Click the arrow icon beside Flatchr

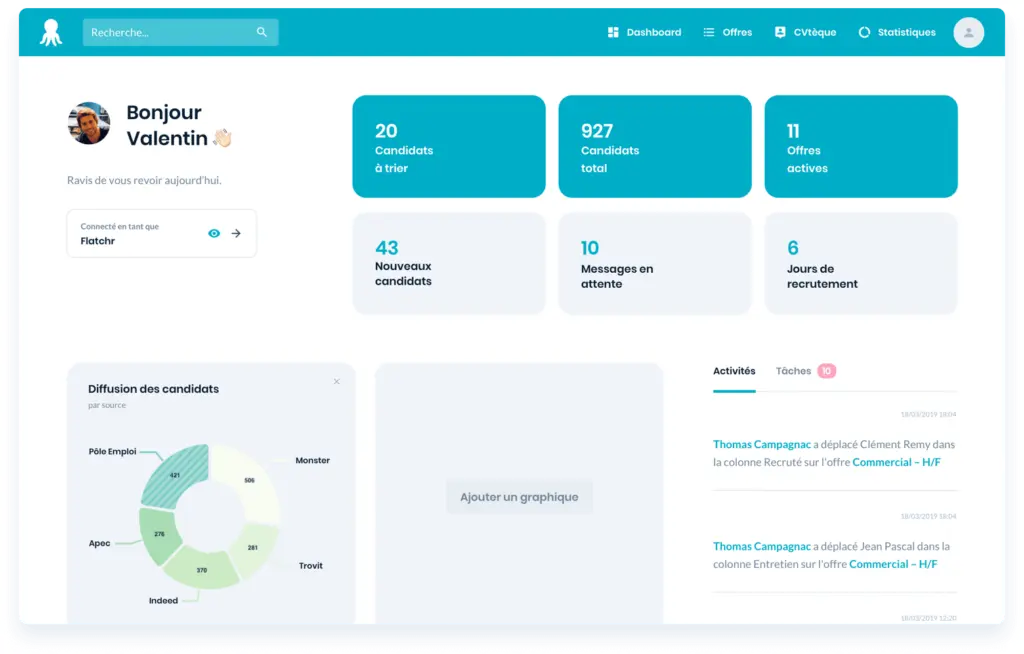point(237,233)
